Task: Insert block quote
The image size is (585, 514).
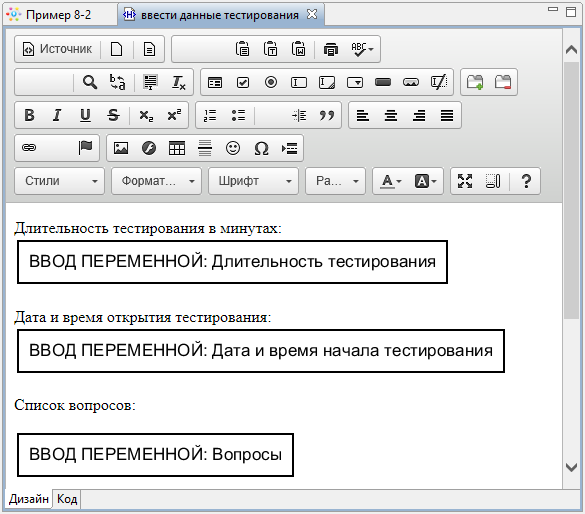Action: point(327,115)
